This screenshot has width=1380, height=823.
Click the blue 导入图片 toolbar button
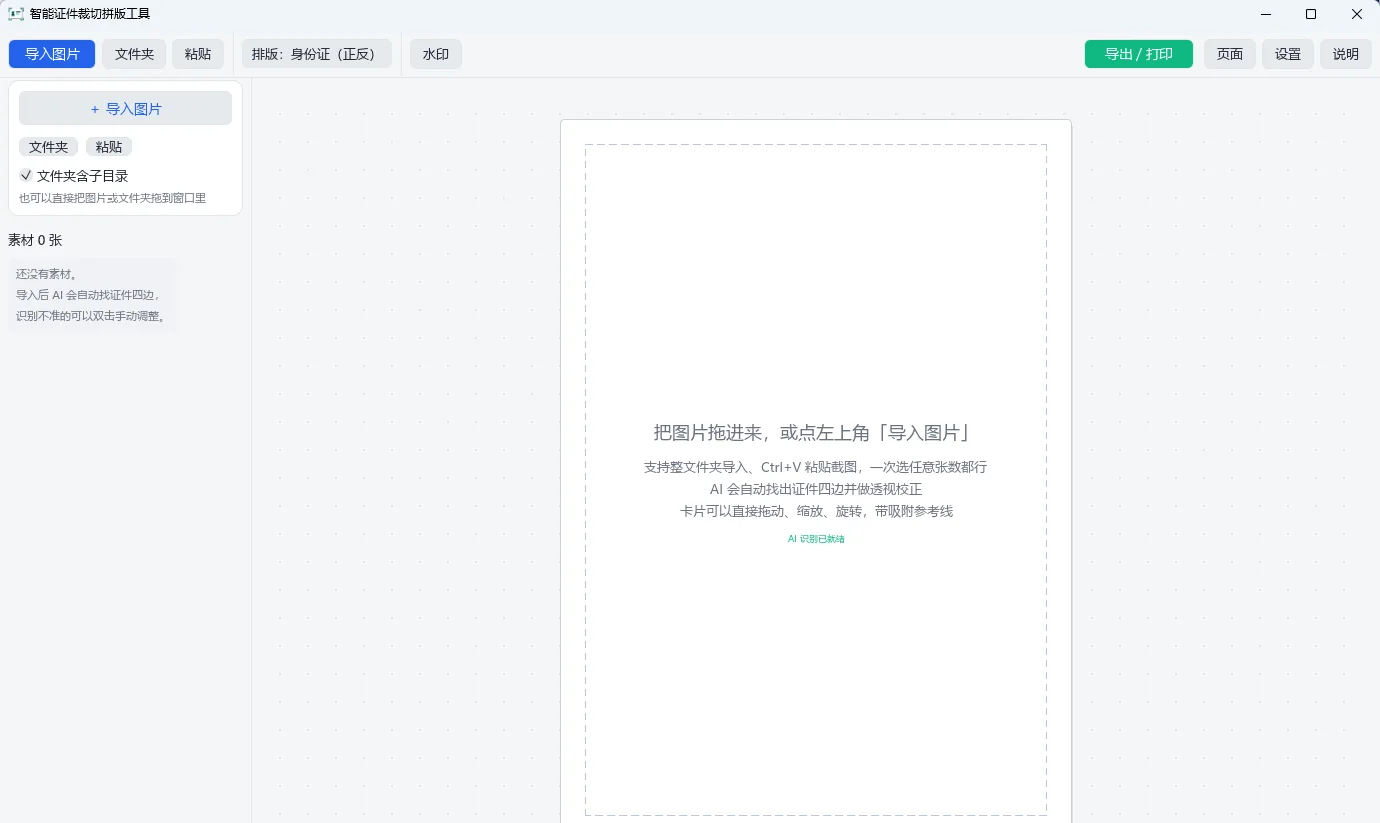[52, 54]
